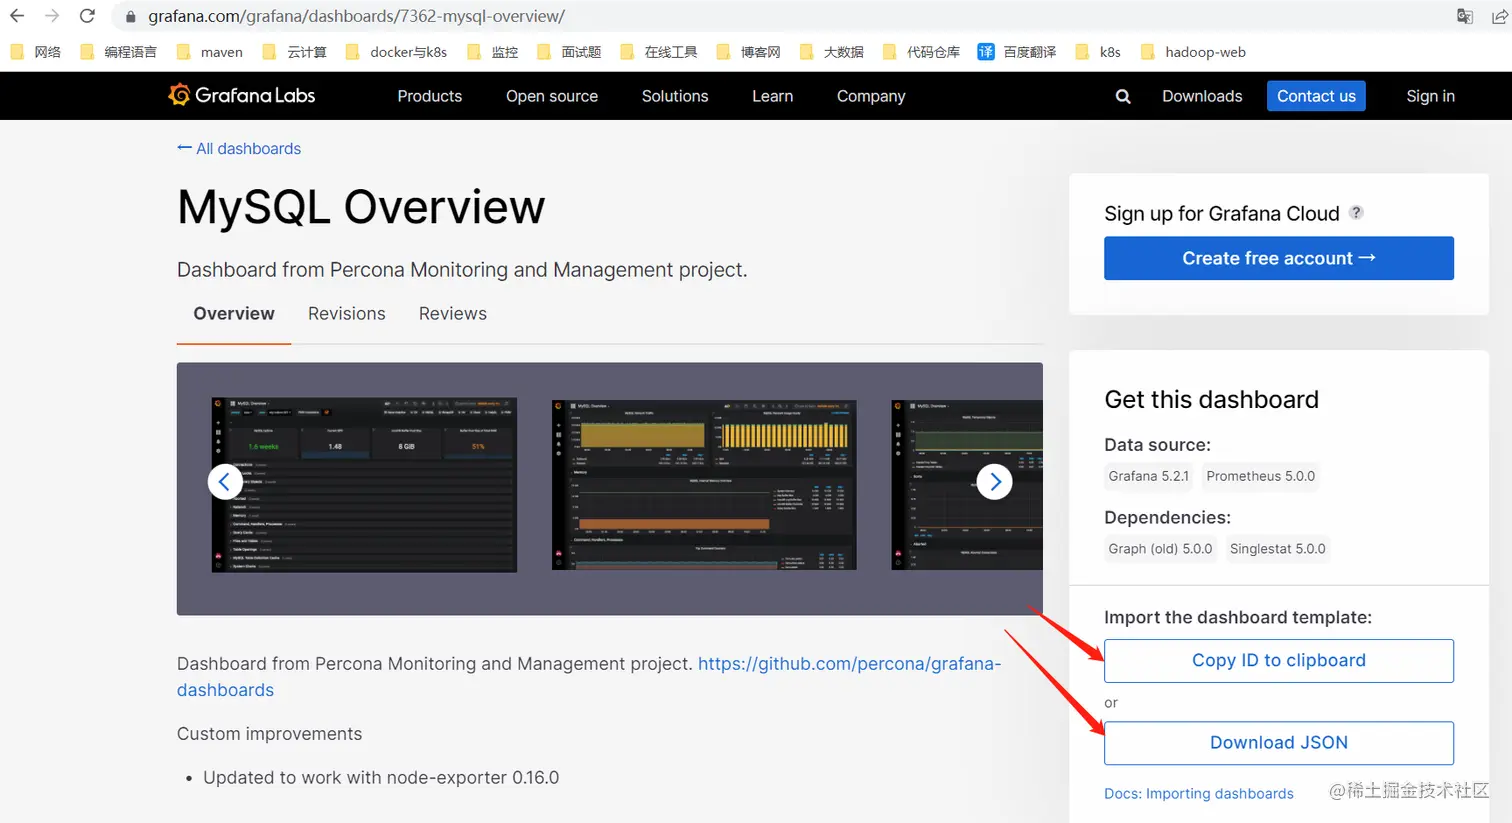Viewport: 1512px width, 823px height.
Task: Click Create free account button
Action: tap(1279, 258)
